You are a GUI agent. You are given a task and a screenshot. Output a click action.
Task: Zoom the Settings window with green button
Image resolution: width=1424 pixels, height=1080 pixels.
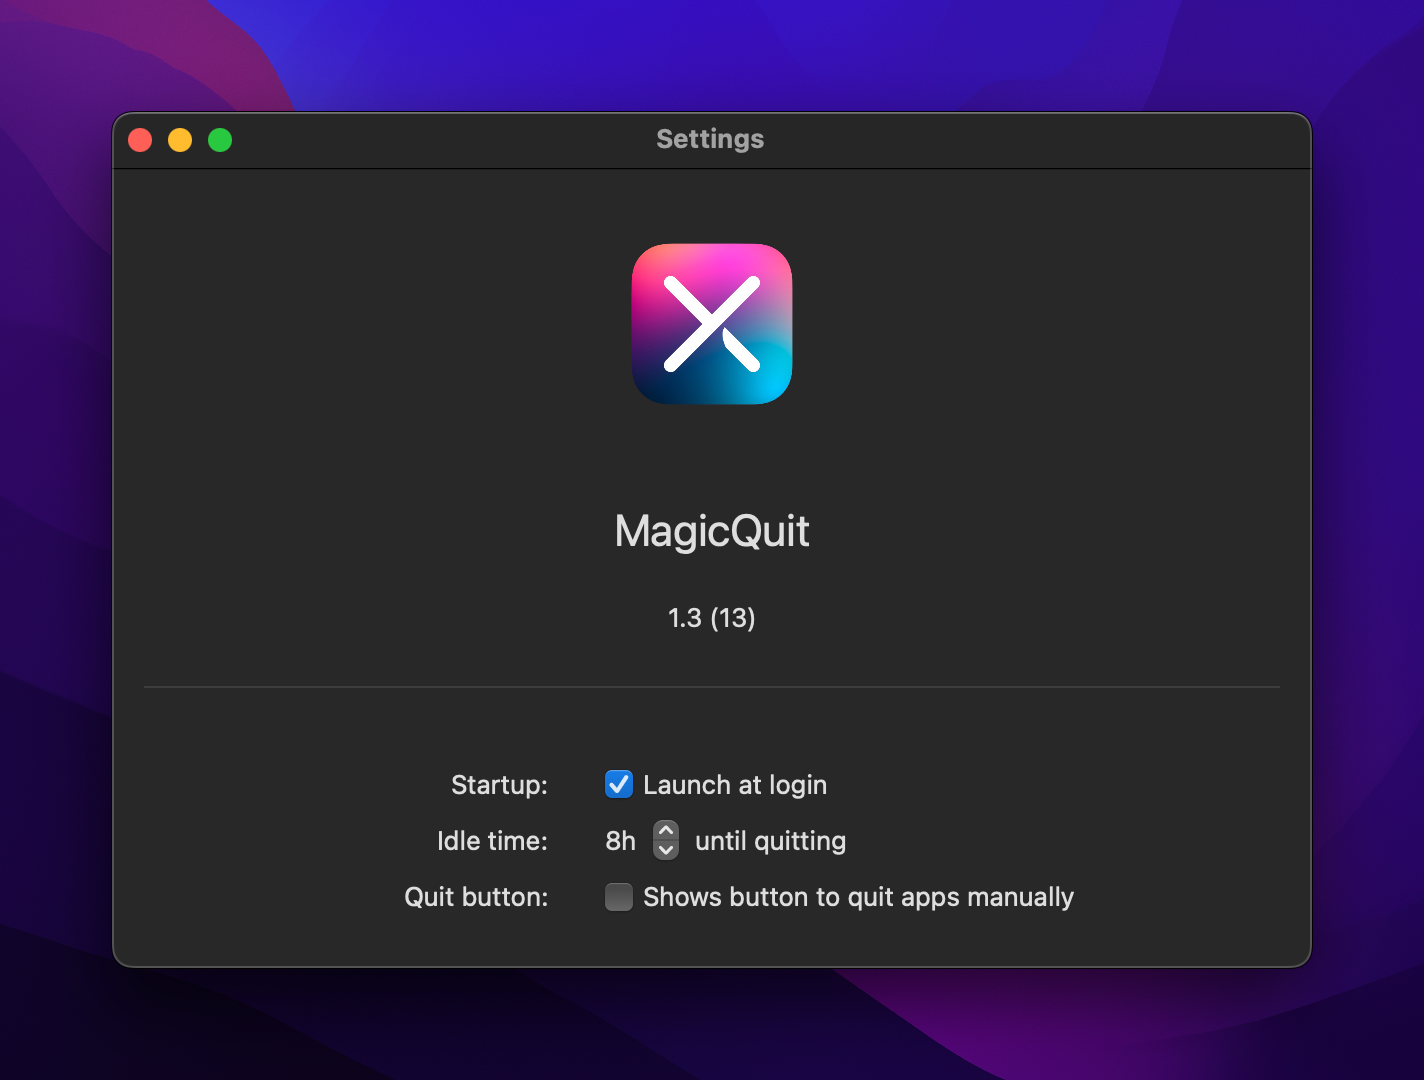click(x=220, y=140)
